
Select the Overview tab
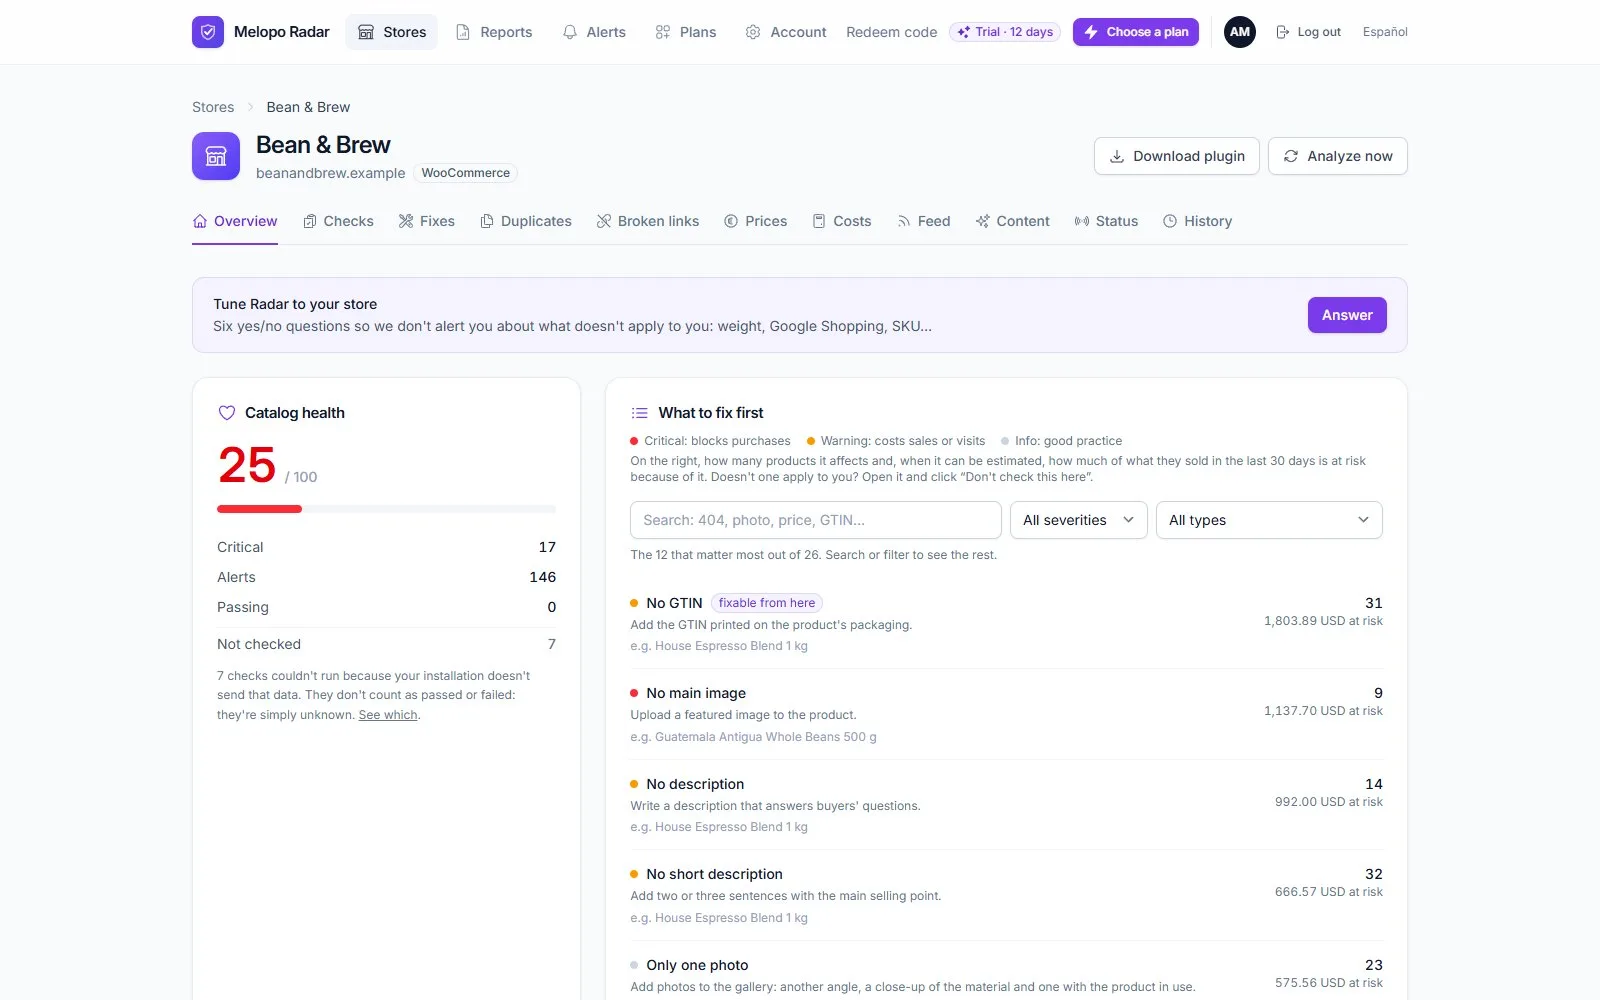pyautogui.click(x=235, y=221)
